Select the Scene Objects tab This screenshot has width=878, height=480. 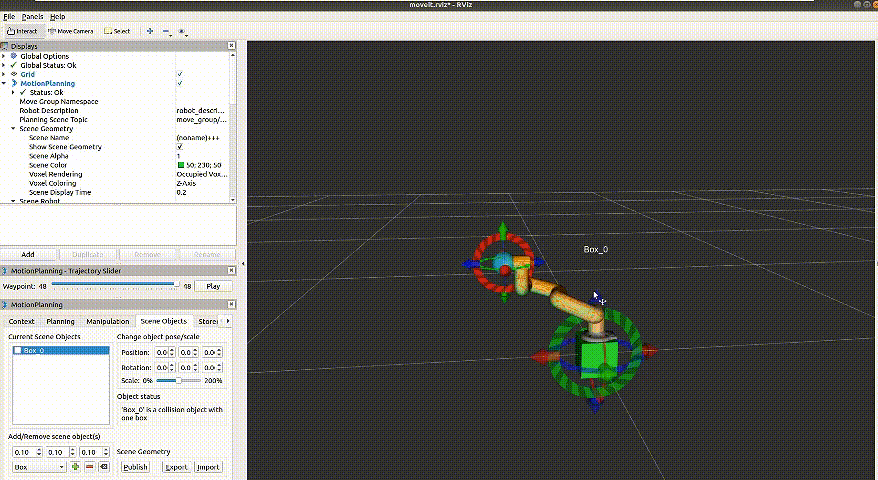click(x=164, y=321)
